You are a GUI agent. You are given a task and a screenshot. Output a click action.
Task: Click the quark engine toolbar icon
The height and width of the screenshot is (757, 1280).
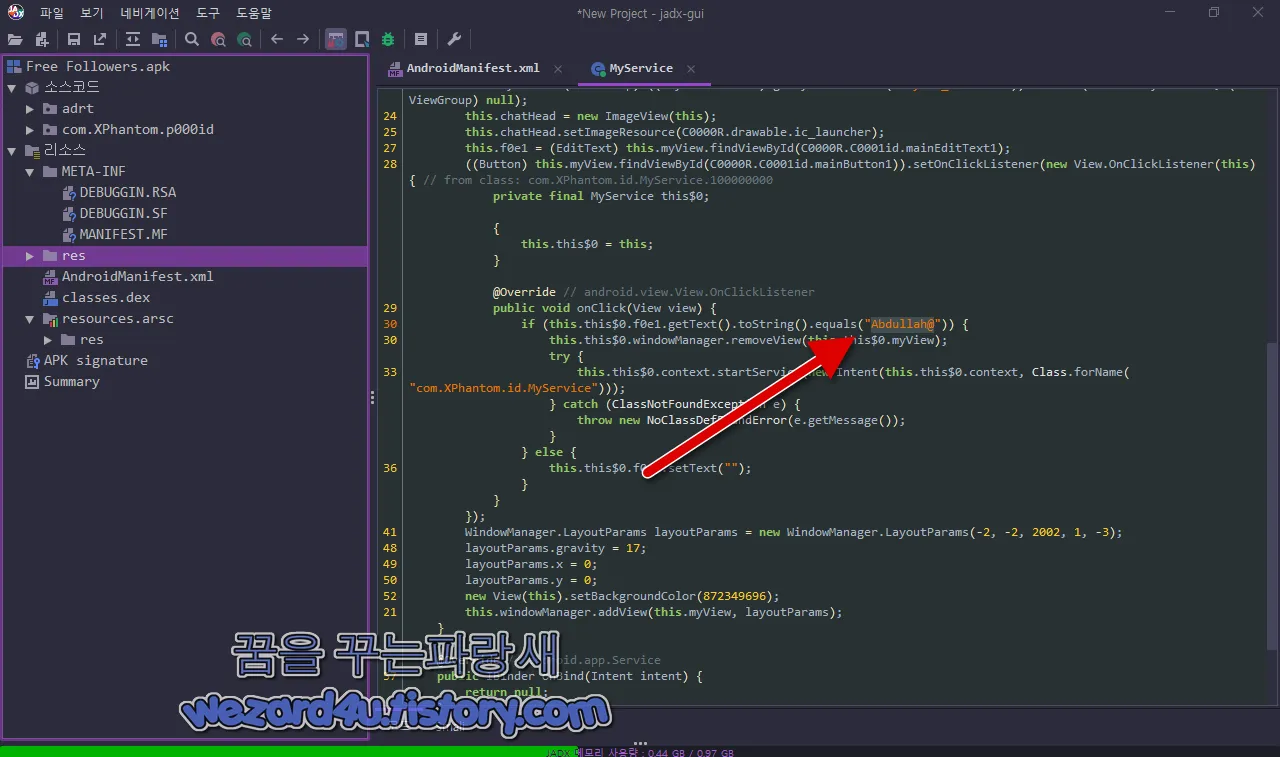(362, 39)
